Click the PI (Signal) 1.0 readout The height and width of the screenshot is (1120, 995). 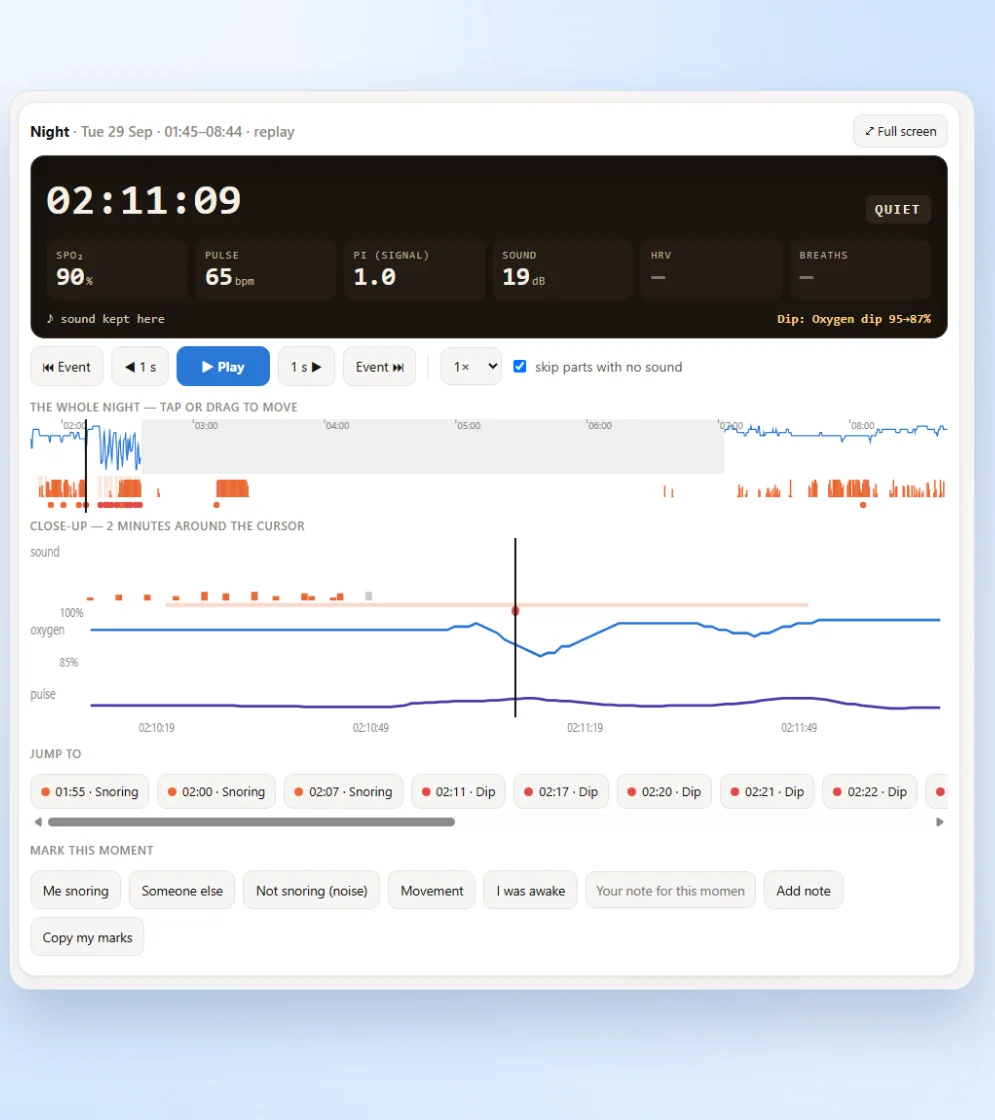click(x=414, y=269)
